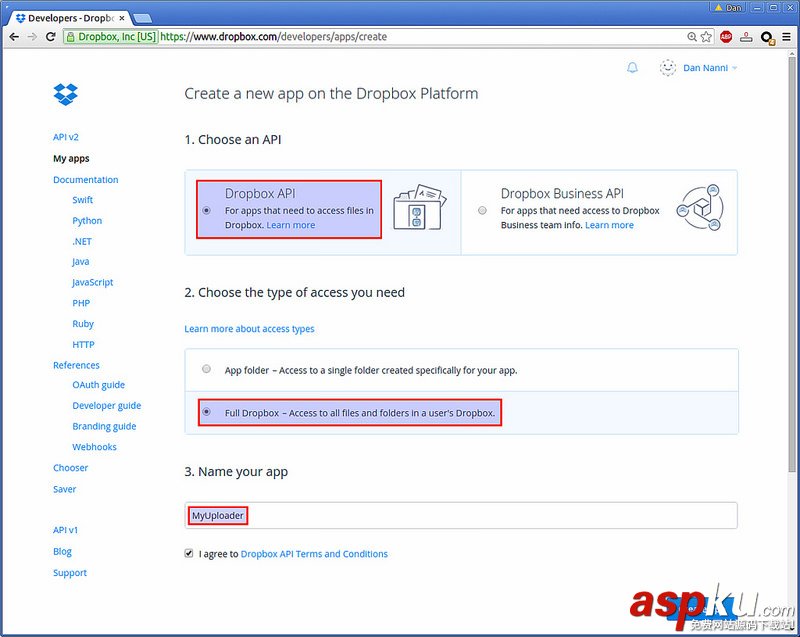800x637 pixels.
Task: Click Learn more about access types
Action: pyautogui.click(x=249, y=328)
